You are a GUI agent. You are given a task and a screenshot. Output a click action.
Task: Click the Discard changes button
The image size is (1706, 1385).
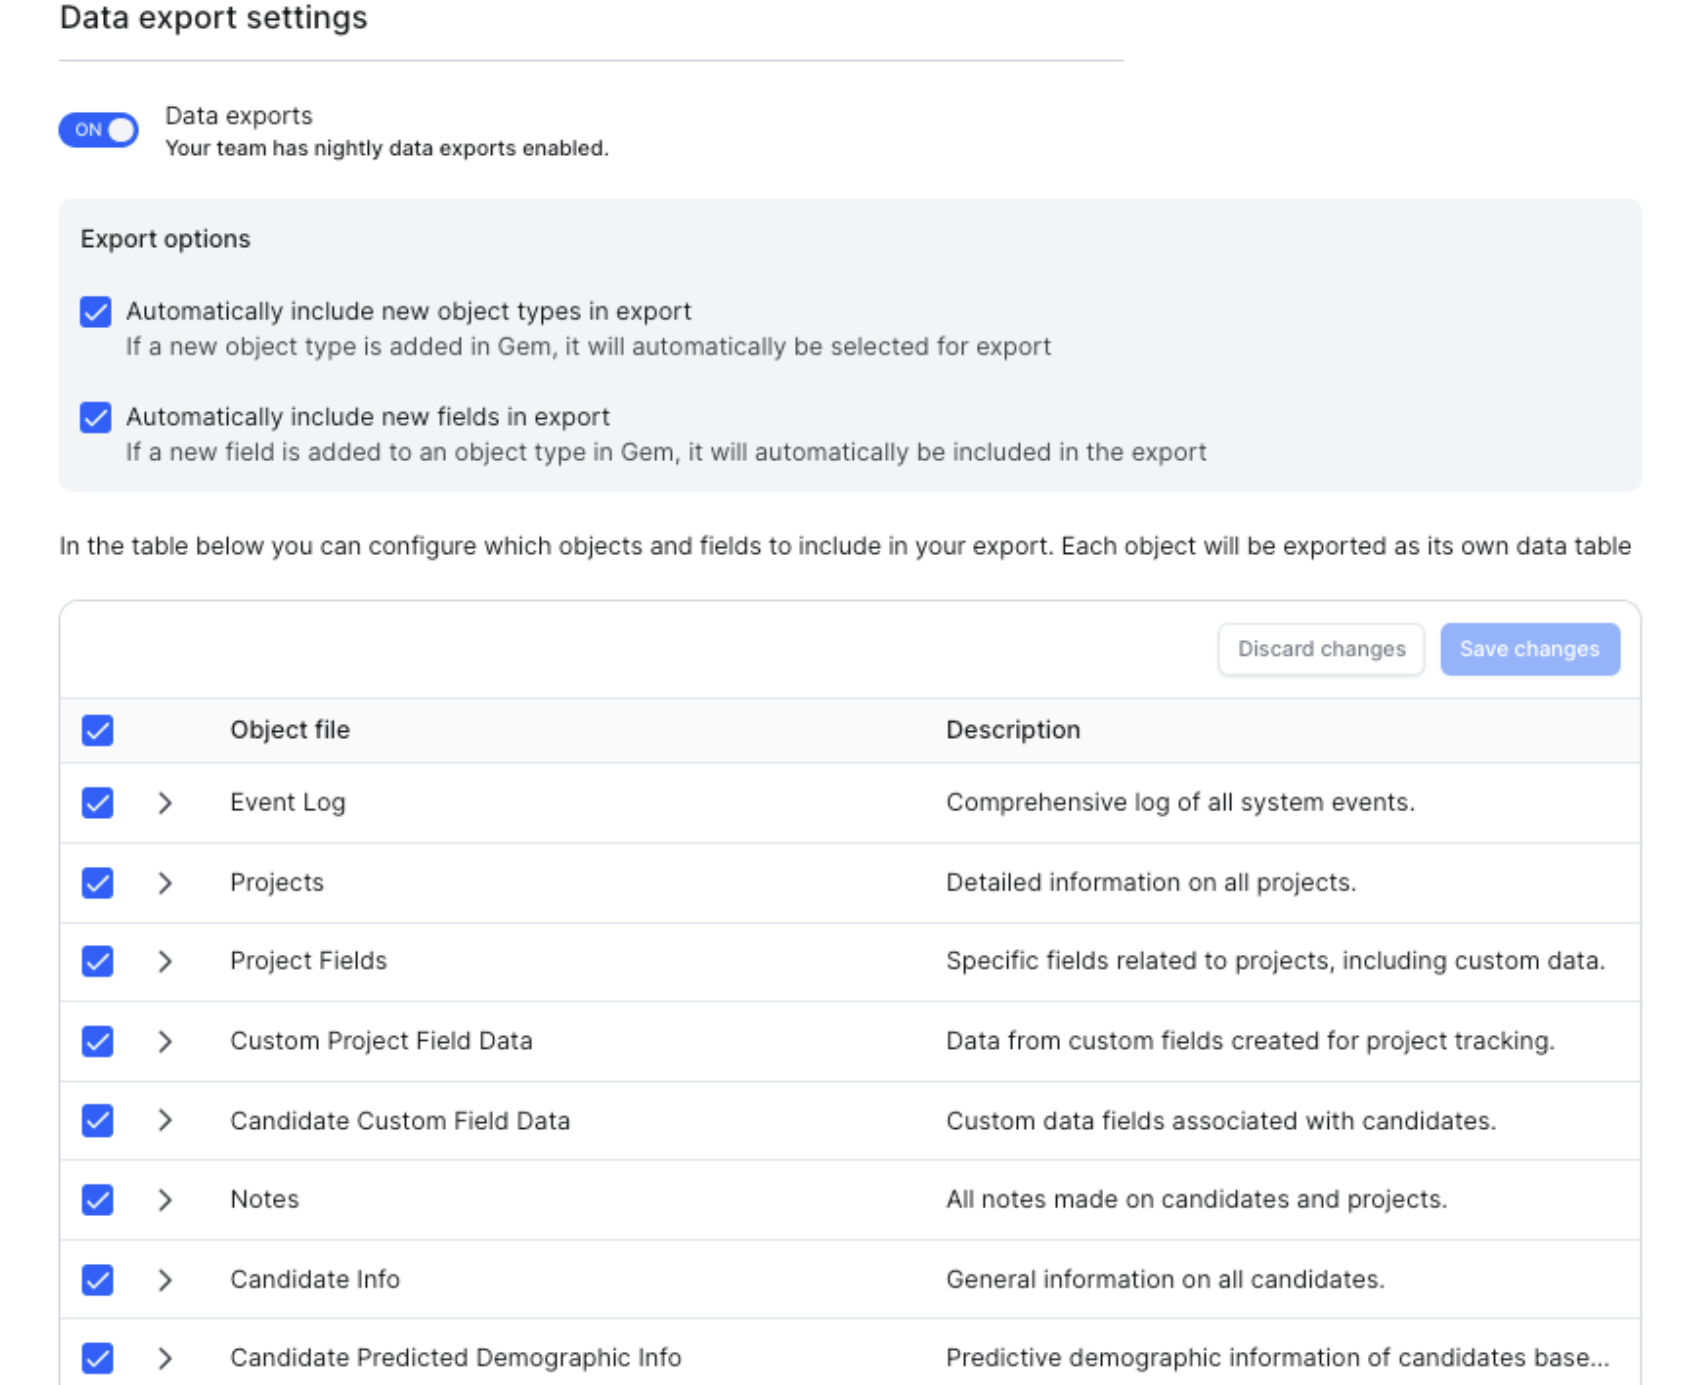click(1321, 649)
